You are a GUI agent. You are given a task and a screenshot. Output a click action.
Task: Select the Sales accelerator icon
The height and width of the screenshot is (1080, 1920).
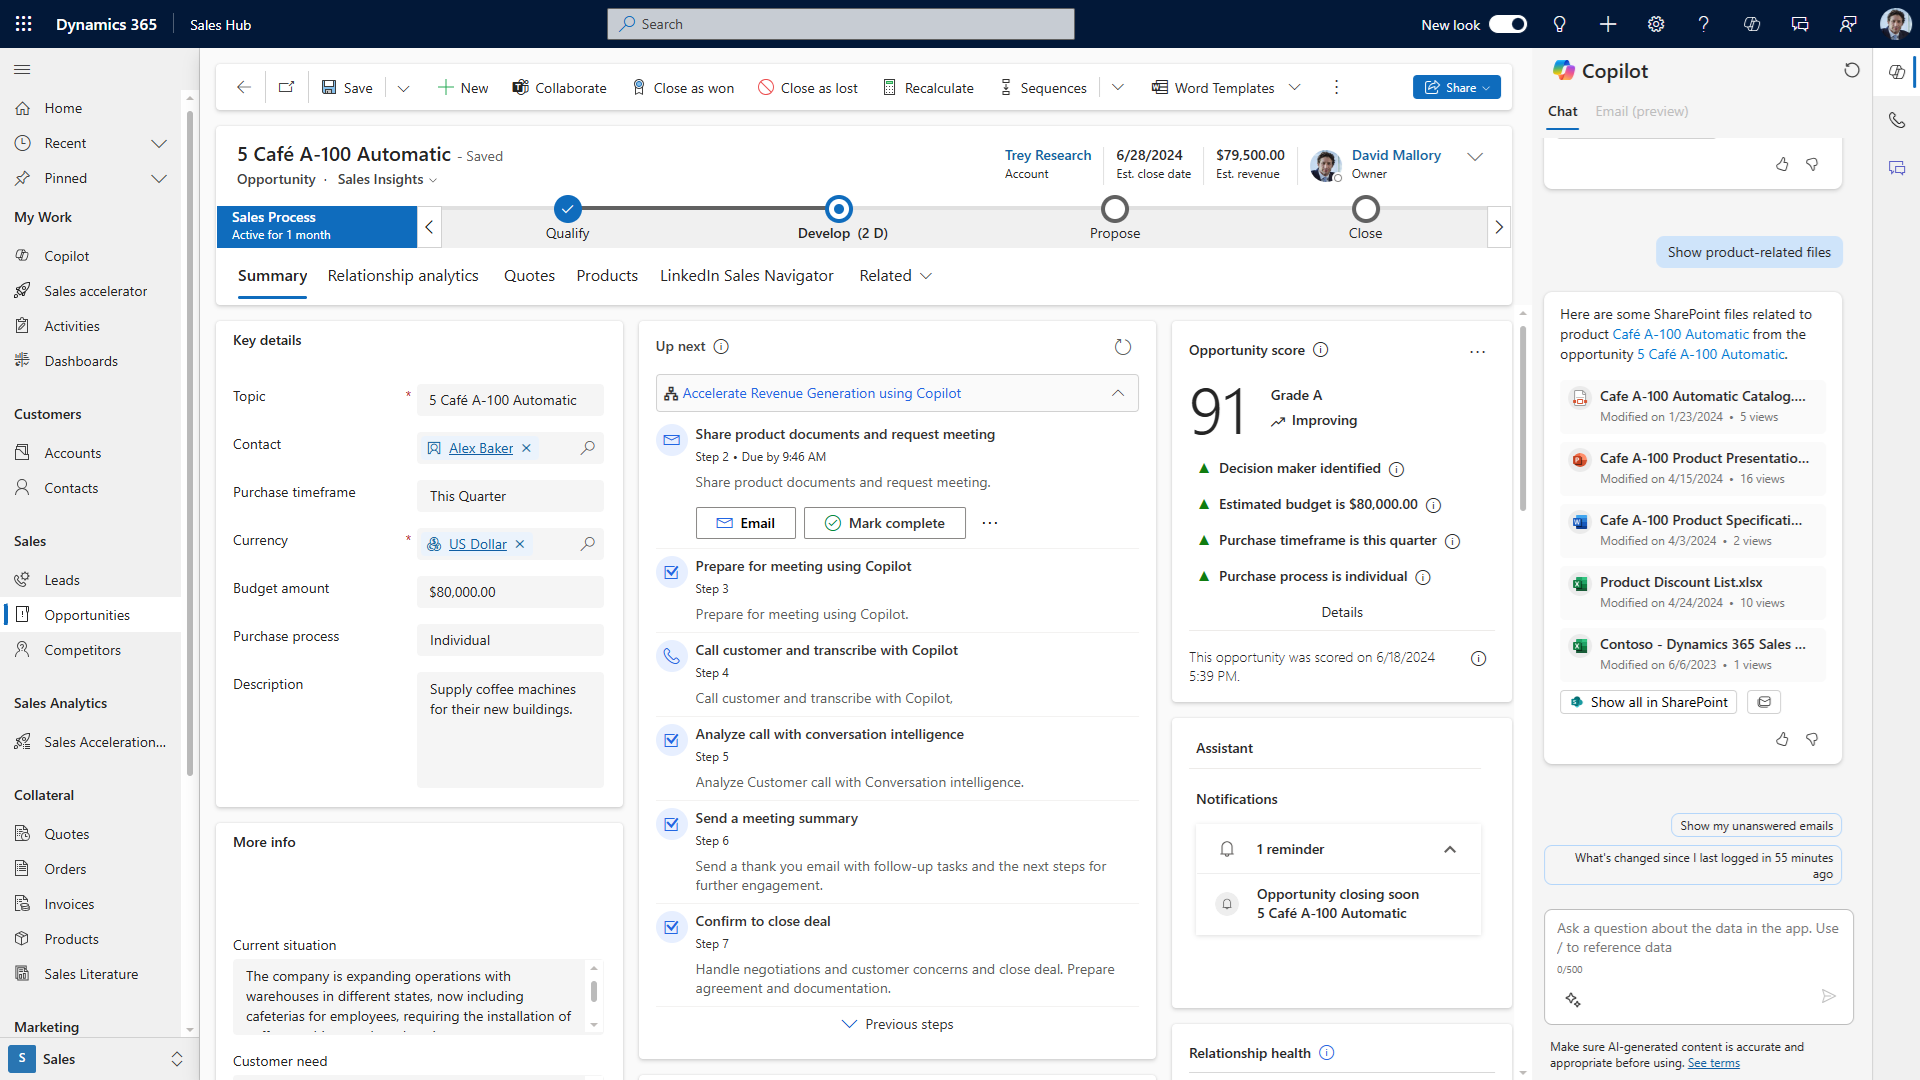pos(24,290)
